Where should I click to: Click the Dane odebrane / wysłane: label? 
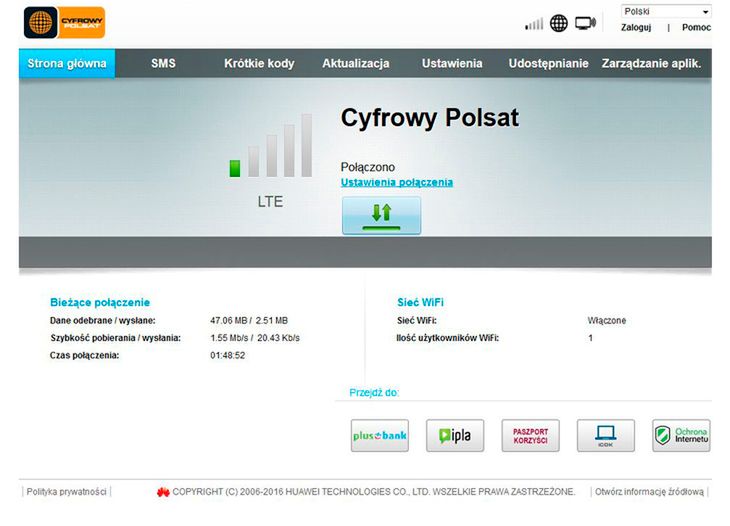point(102,321)
